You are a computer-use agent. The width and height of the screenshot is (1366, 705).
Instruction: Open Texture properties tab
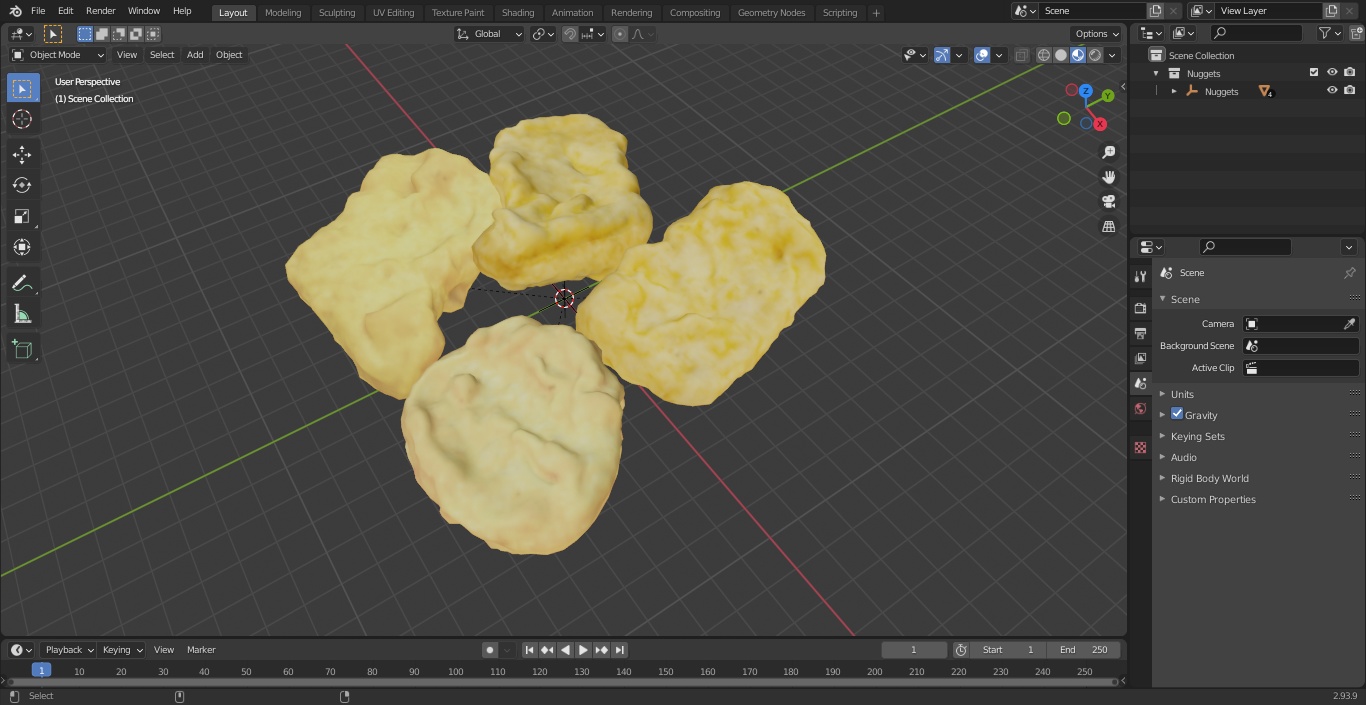point(1140,447)
